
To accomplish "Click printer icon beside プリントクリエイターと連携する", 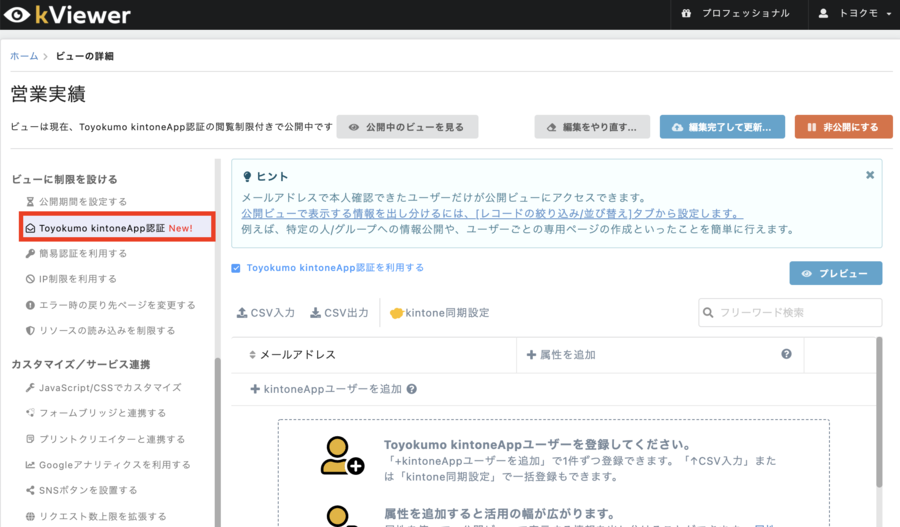I will [30, 439].
